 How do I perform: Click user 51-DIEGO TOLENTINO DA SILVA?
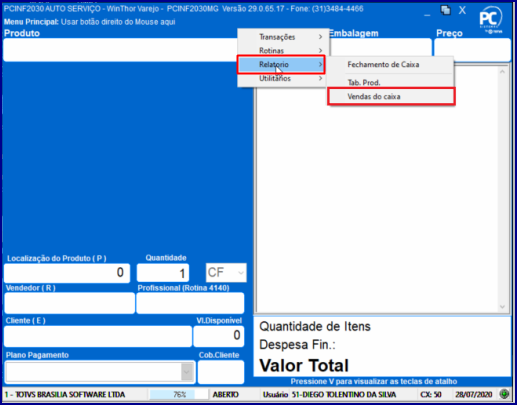click(344, 394)
